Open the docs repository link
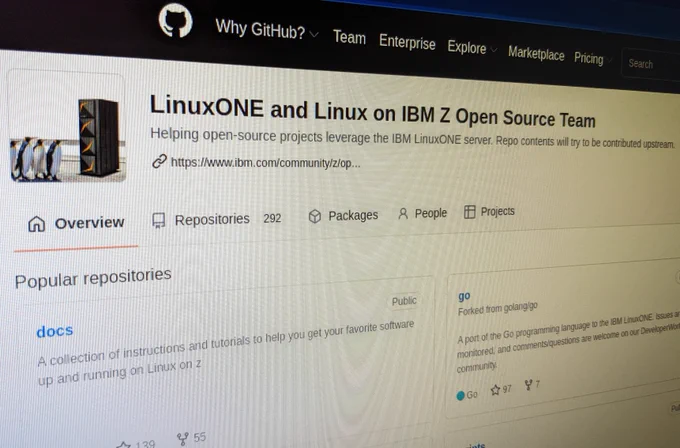Image resolution: width=680 pixels, height=448 pixels. [55, 331]
